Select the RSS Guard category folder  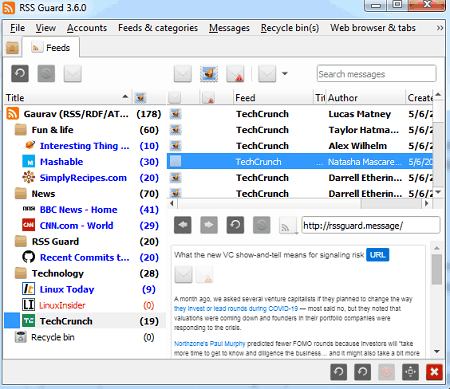coord(85,242)
